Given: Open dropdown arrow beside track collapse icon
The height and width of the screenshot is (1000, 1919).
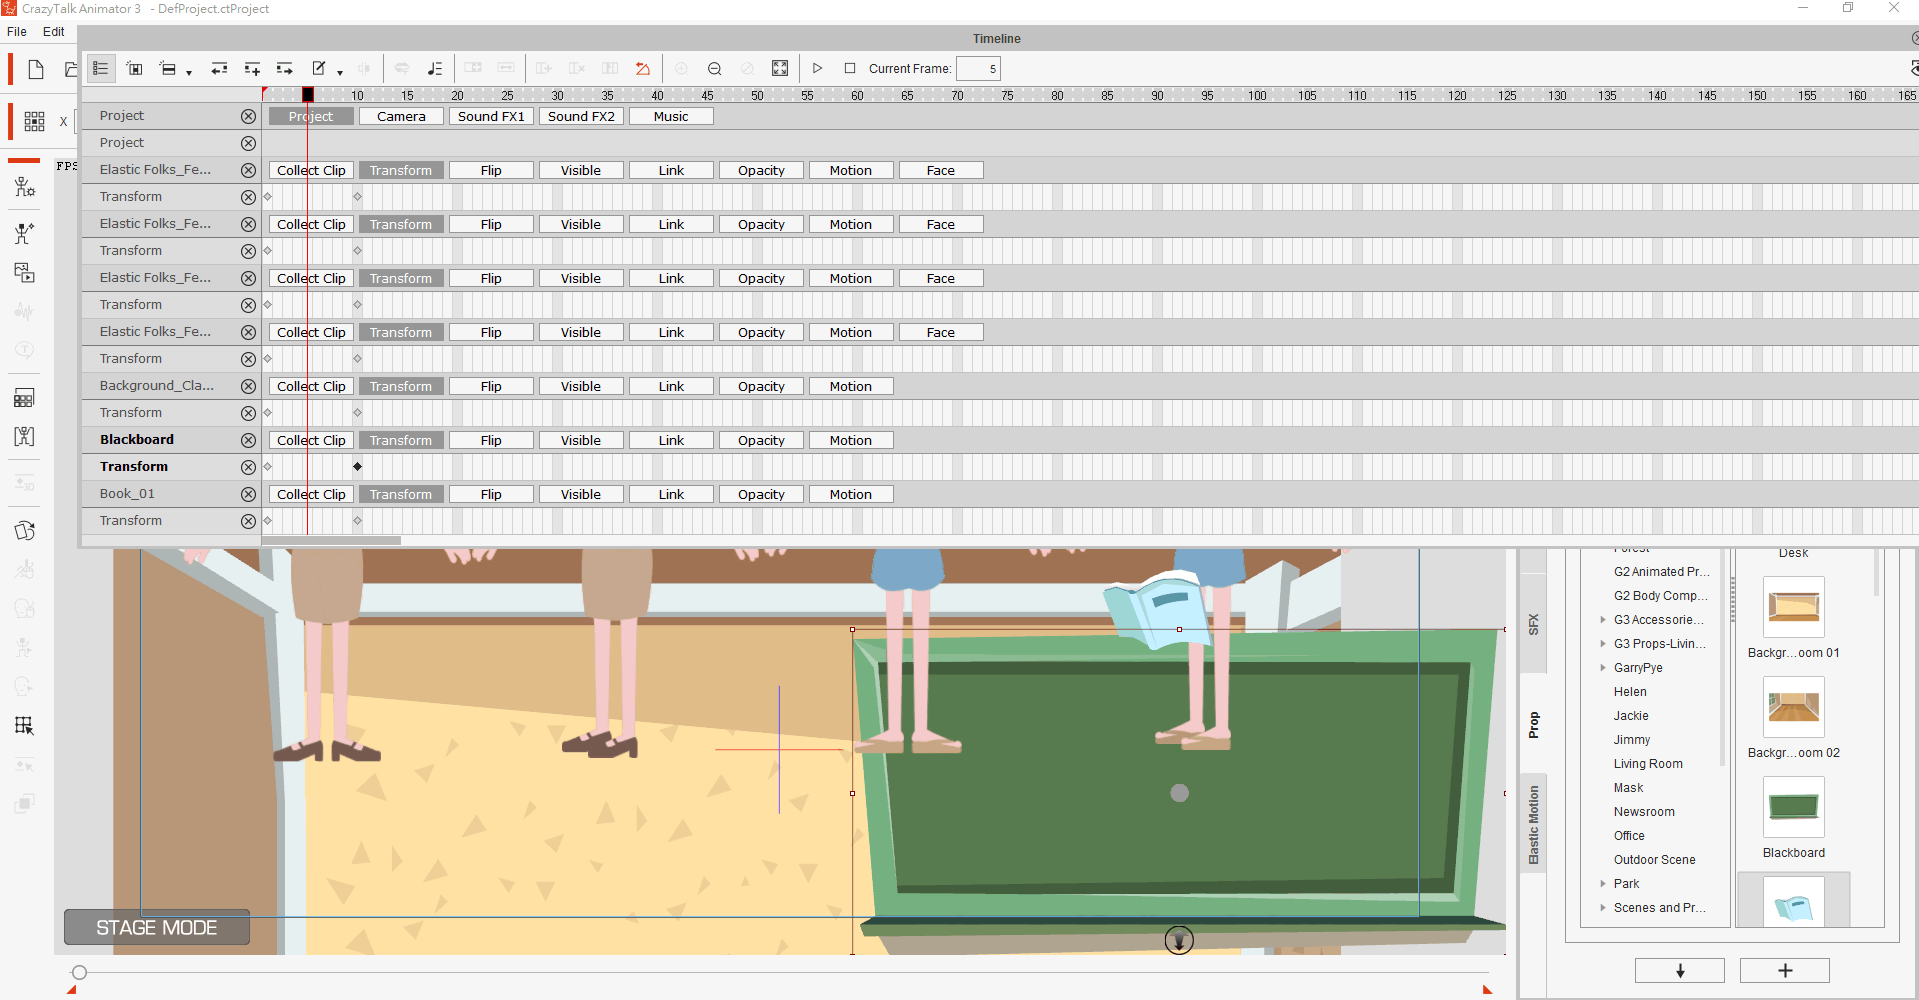Looking at the screenshot, I should (189, 72).
